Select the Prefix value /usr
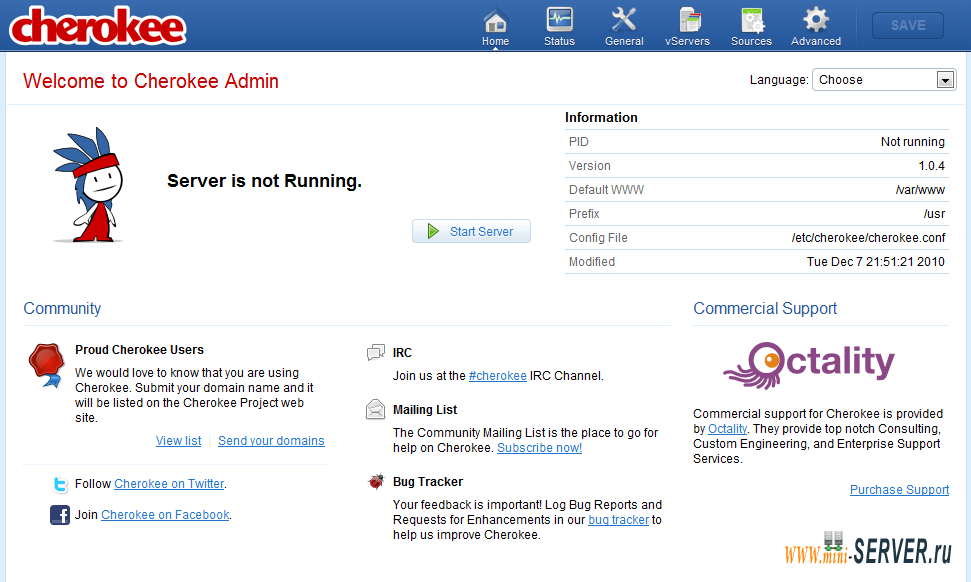This screenshot has width=971, height=582. tap(934, 214)
